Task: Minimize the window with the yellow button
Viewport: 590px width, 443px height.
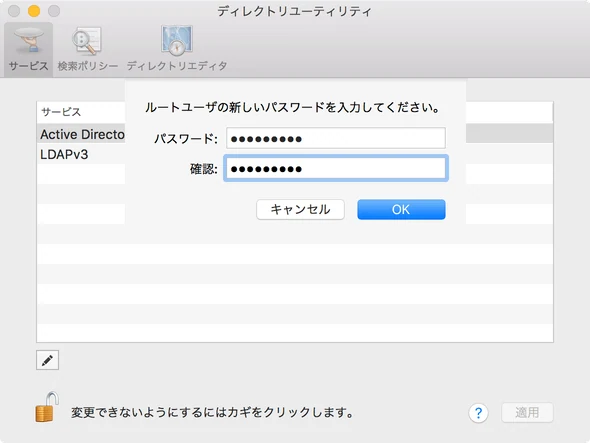Action: pos(34,11)
